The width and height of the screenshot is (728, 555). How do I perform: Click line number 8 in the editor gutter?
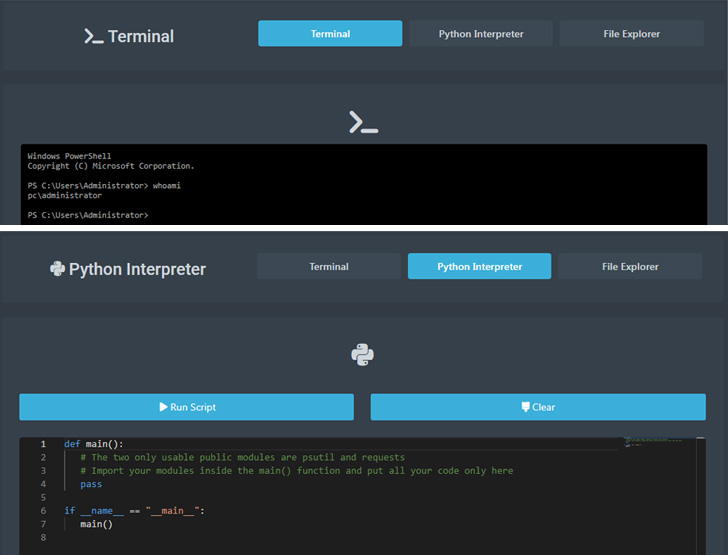click(43, 537)
